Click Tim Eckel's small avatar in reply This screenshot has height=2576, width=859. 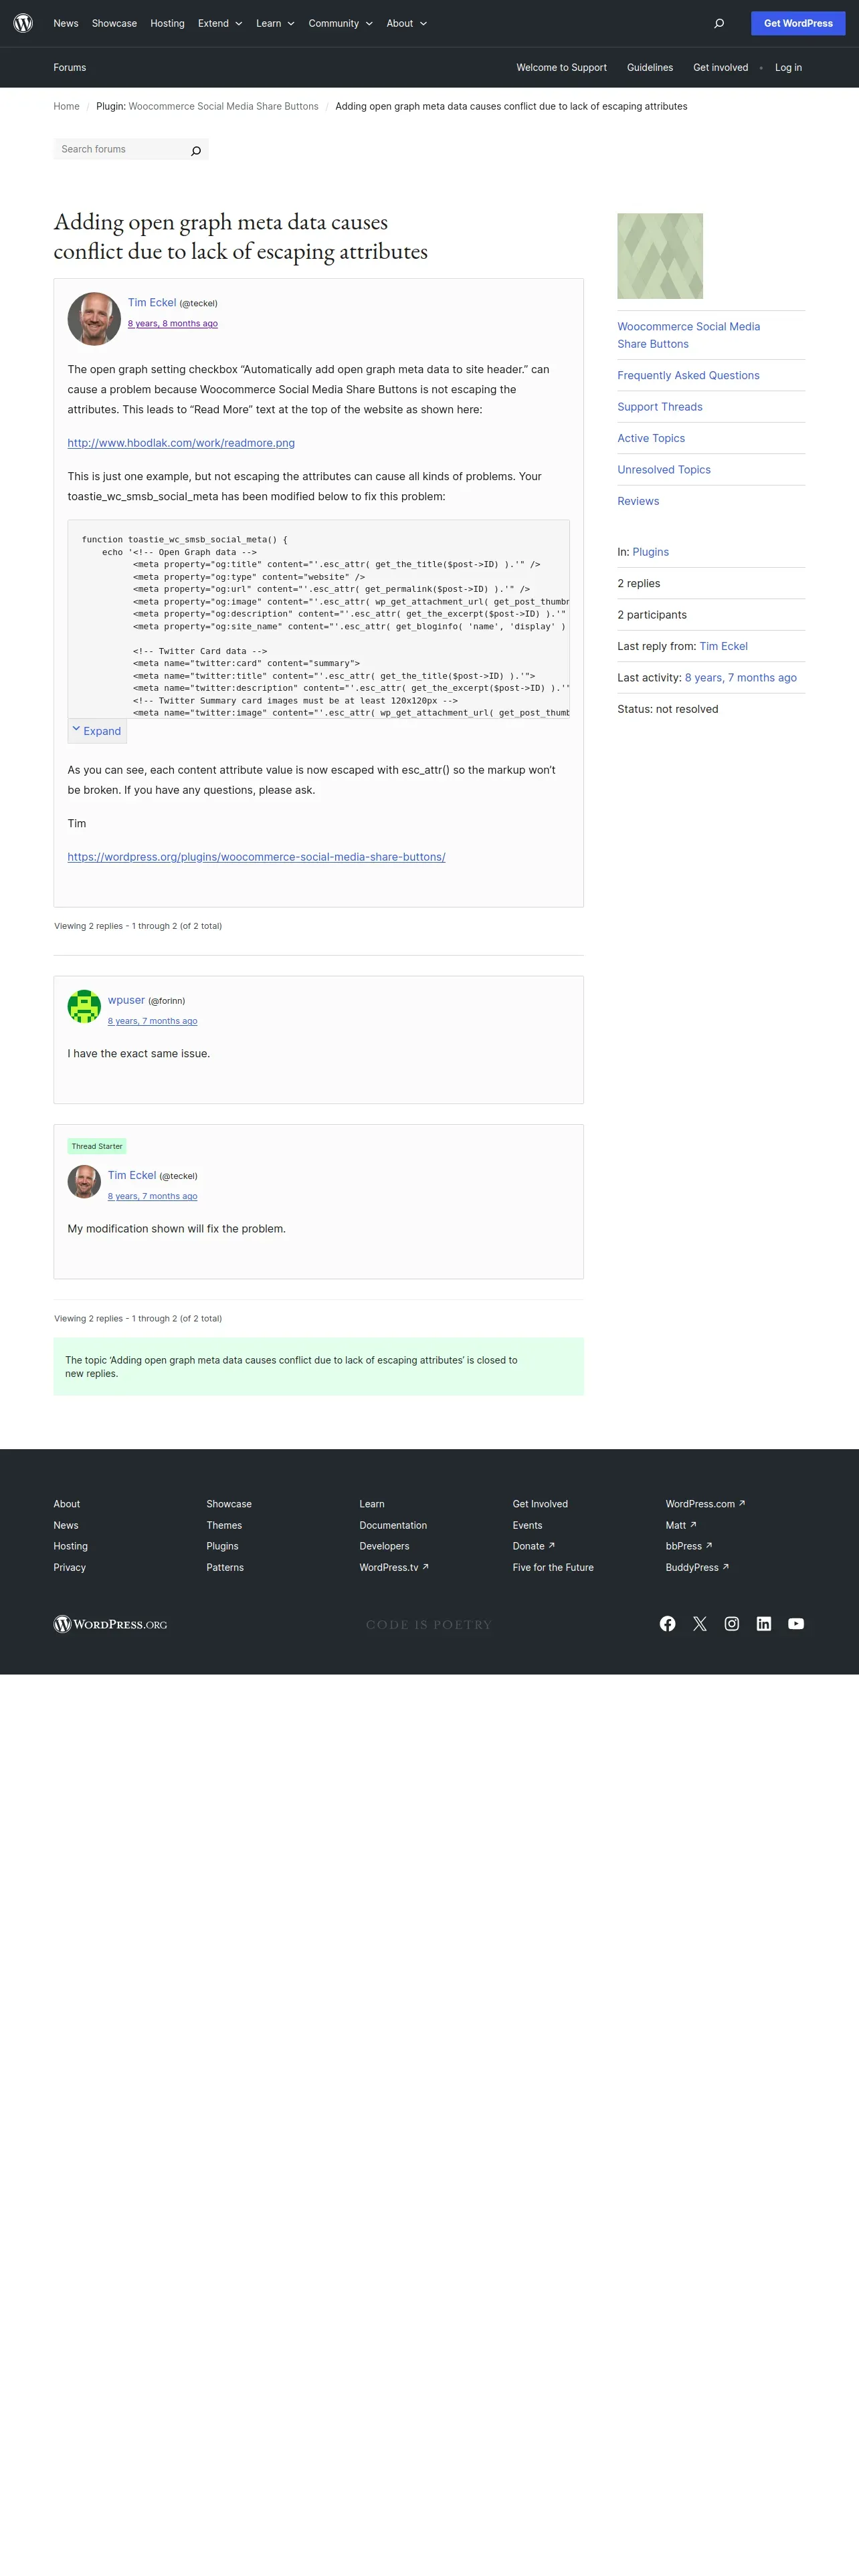tap(84, 1182)
